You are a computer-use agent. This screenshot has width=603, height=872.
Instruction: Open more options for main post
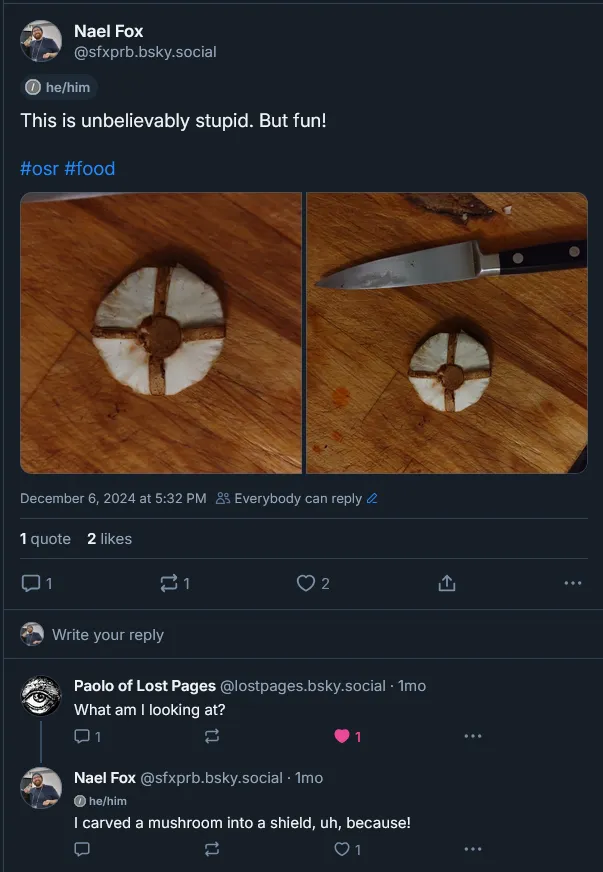[572, 583]
